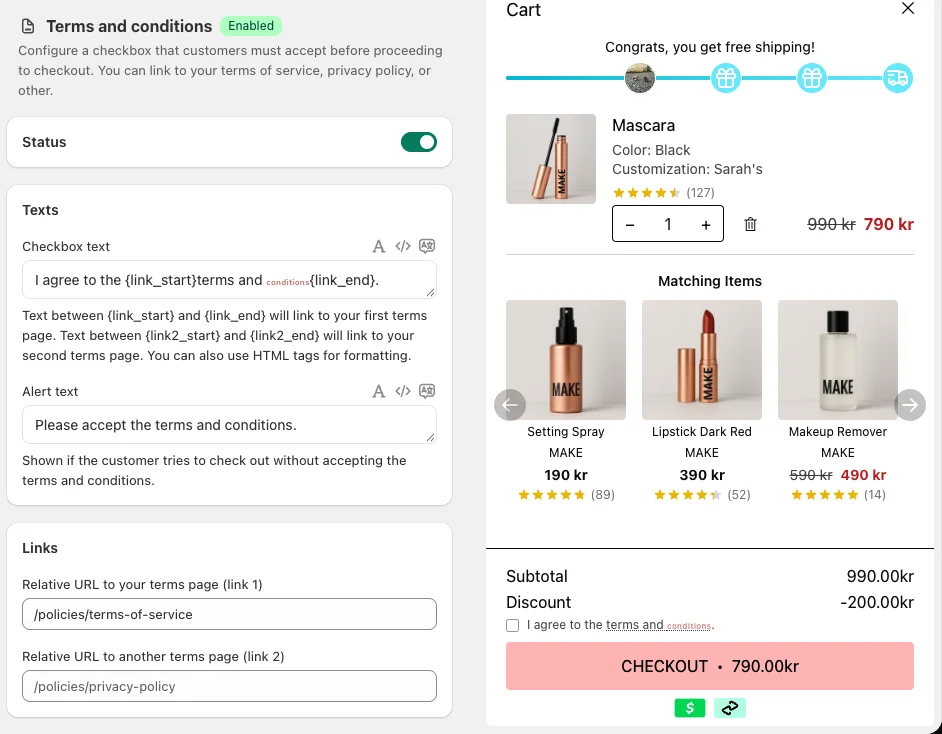Click the teal link icon below checkout
This screenshot has height=734, width=942.
(x=730, y=708)
